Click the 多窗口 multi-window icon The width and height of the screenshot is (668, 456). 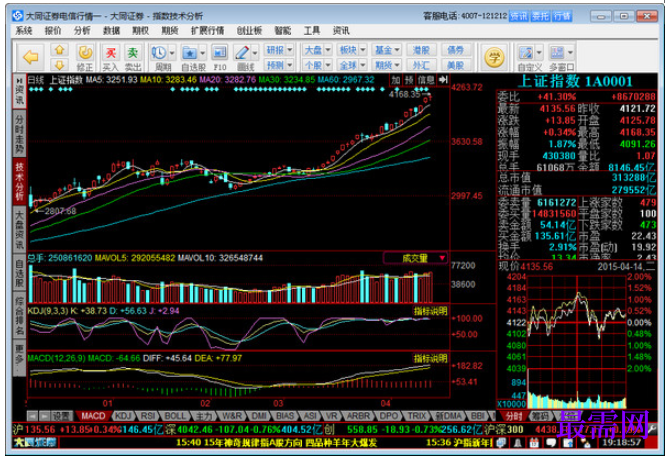point(557,53)
